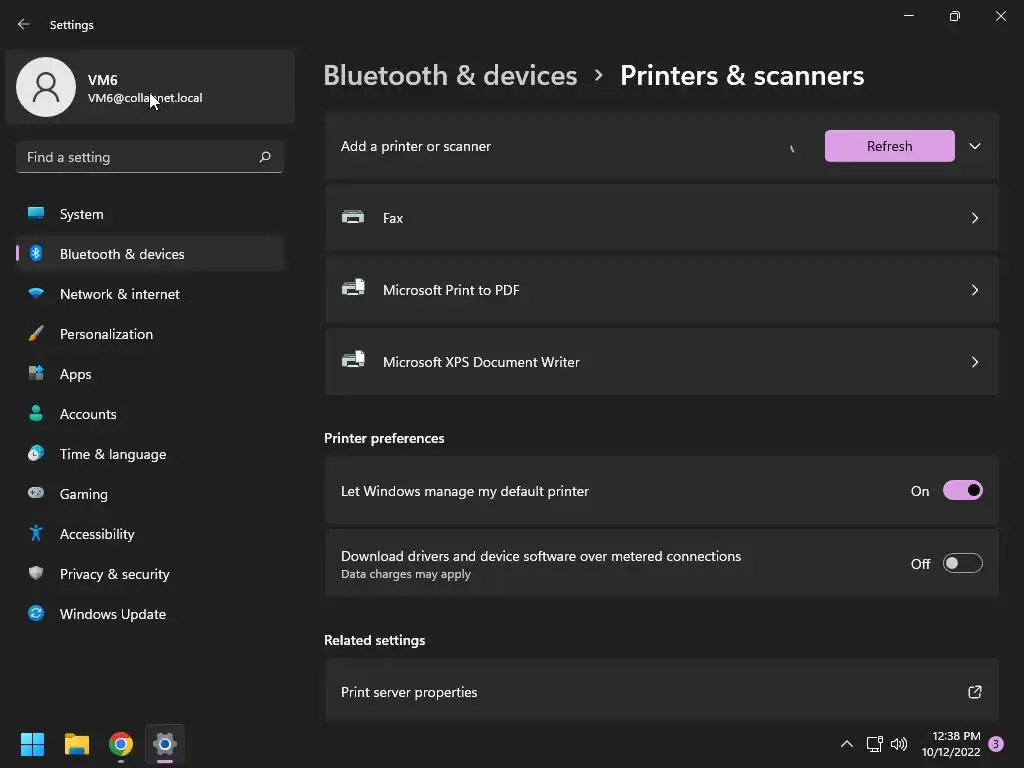Turn off Let Windows manage my default printer
1024x768 pixels.
coord(962,491)
